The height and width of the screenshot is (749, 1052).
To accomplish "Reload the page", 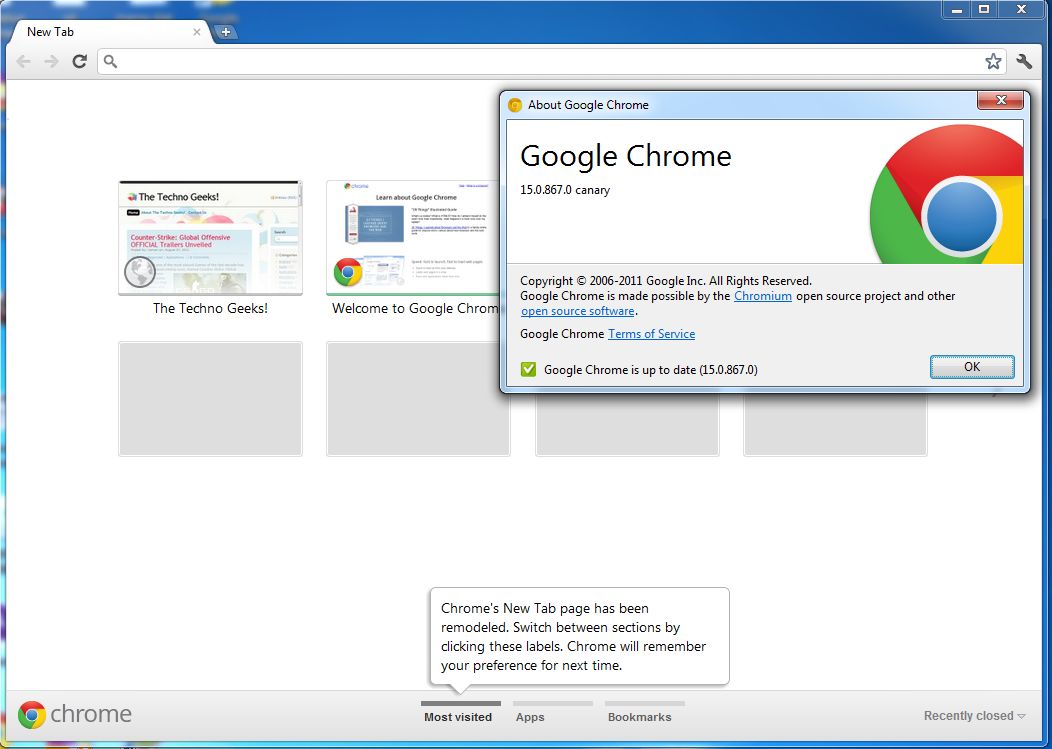I will (x=79, y=61).
